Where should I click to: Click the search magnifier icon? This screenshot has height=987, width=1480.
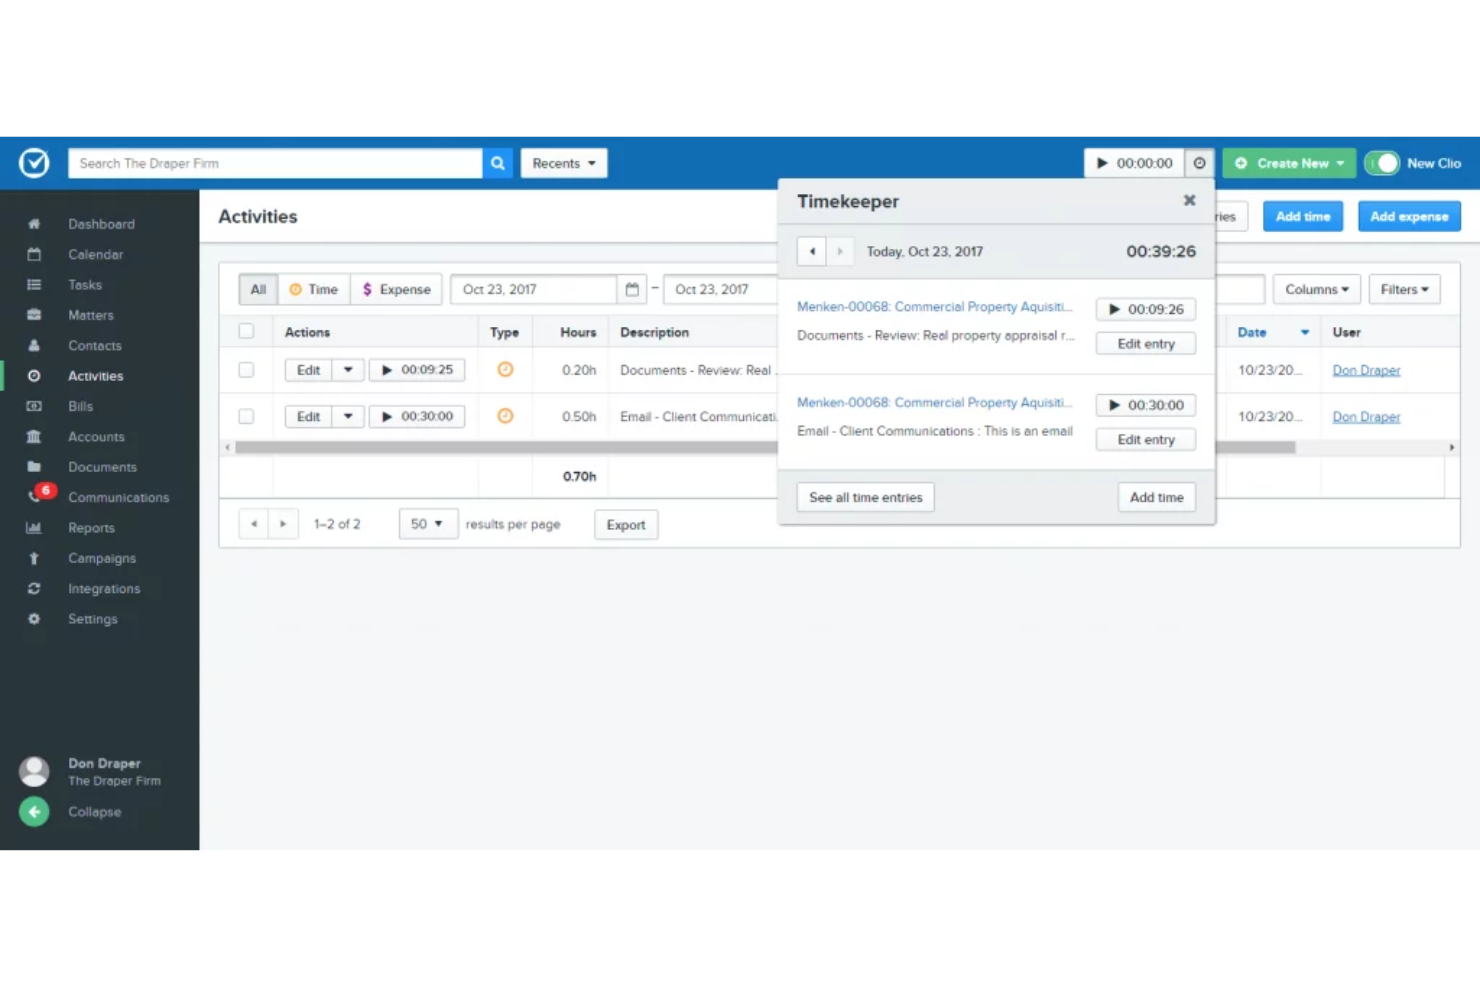[497, 162]
